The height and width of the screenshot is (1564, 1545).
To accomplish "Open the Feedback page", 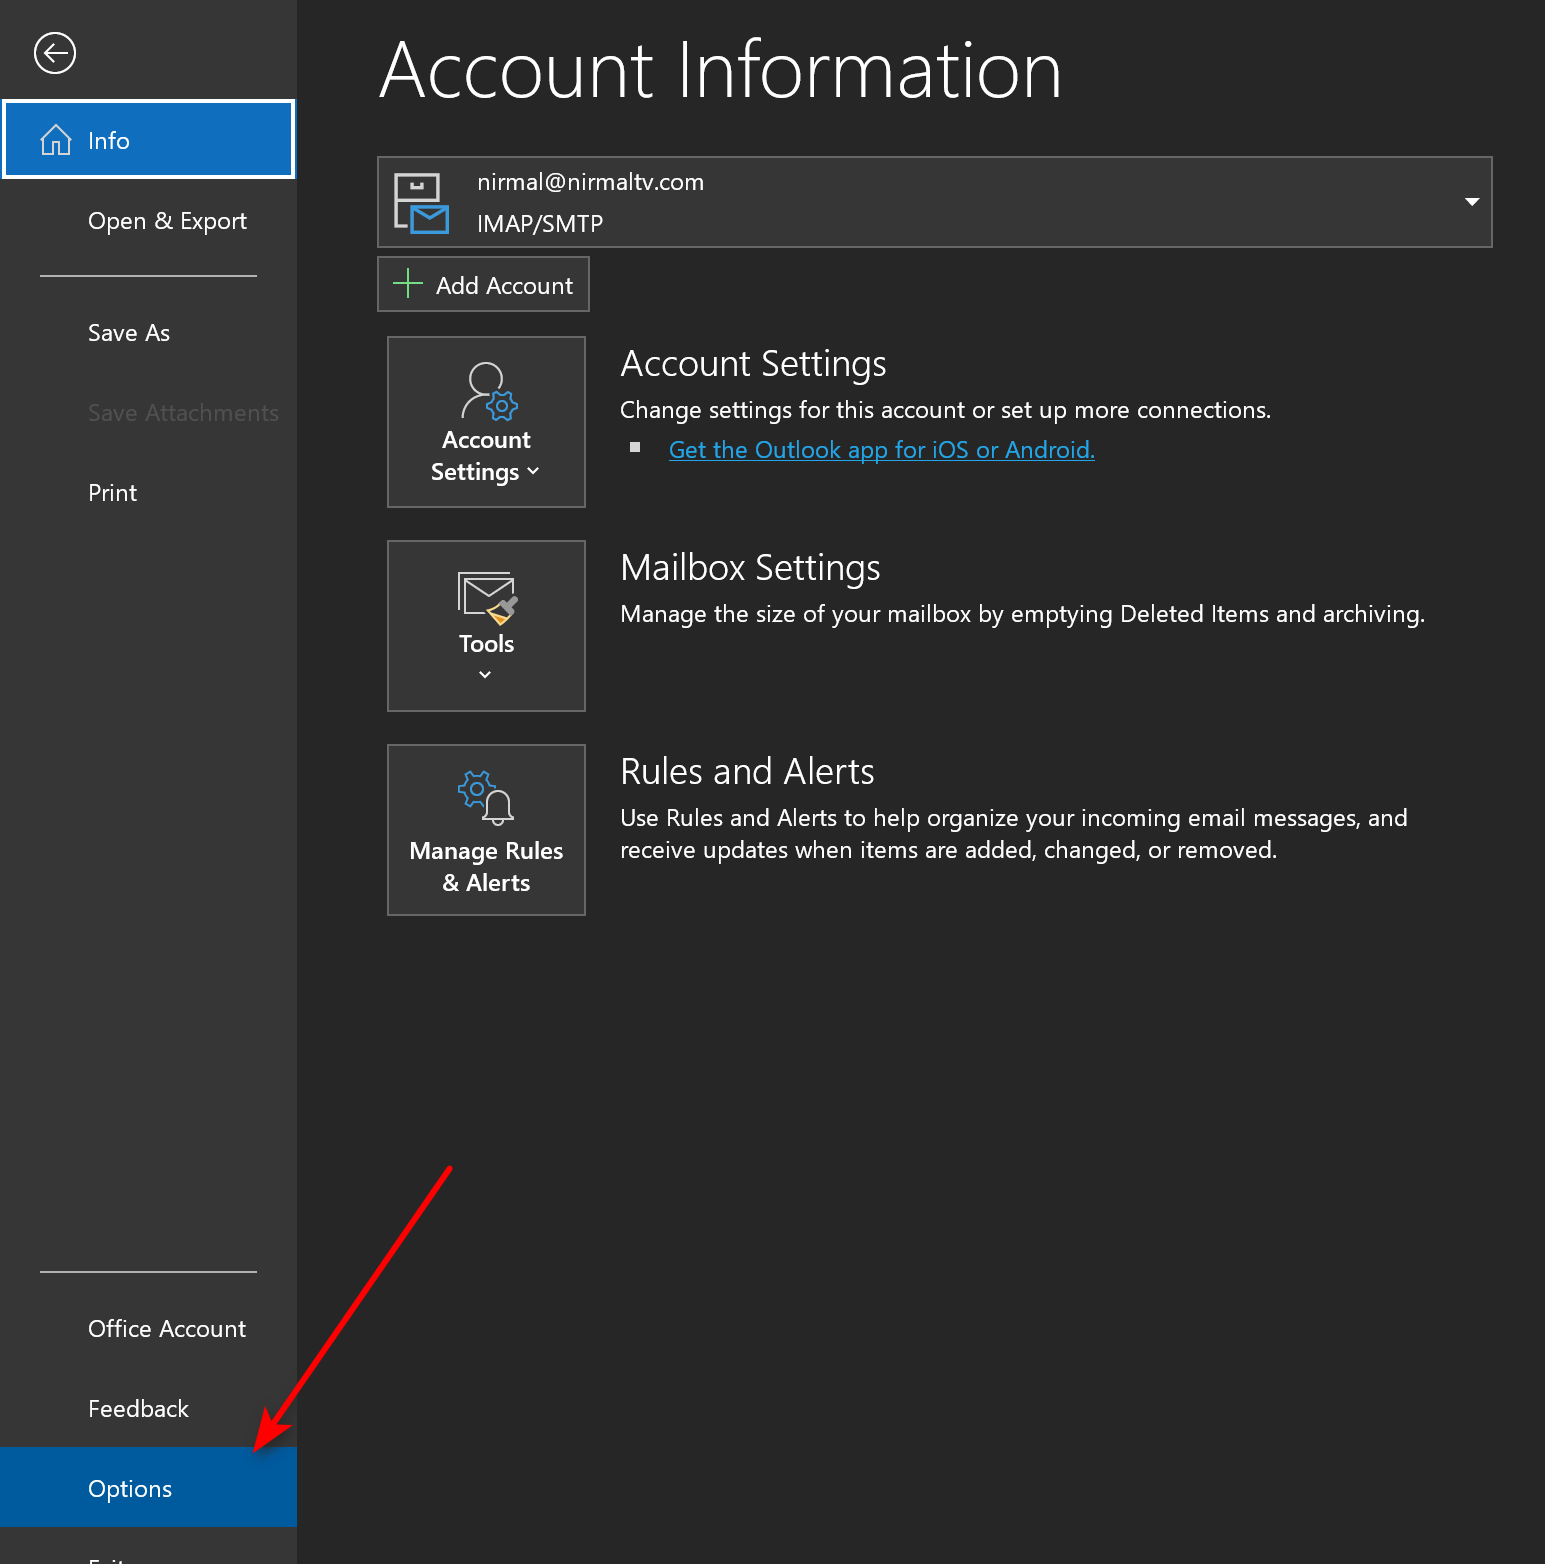I will pos(149,1409).
